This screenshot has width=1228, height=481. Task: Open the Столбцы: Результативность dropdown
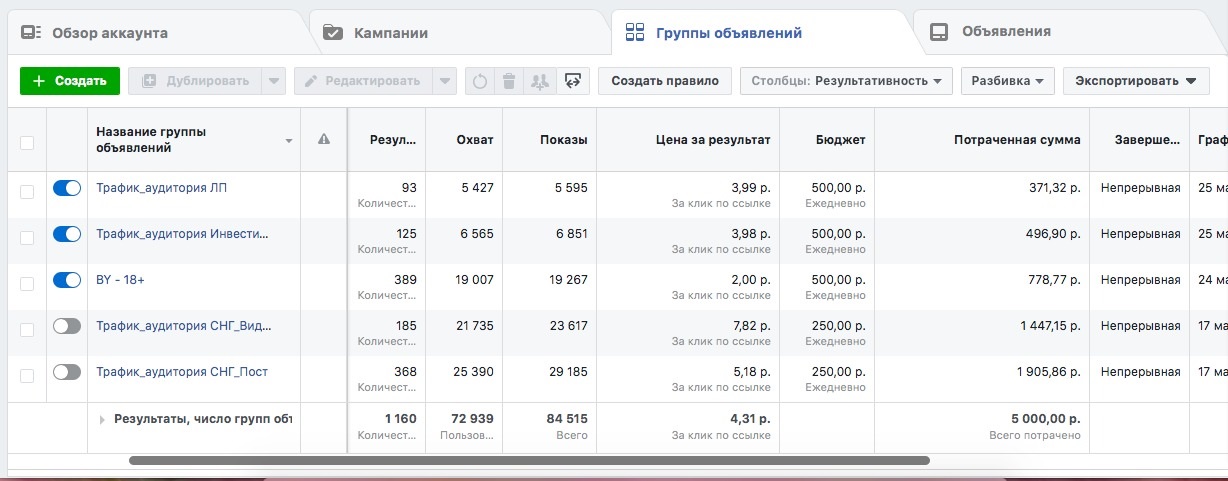pos(846,81)
